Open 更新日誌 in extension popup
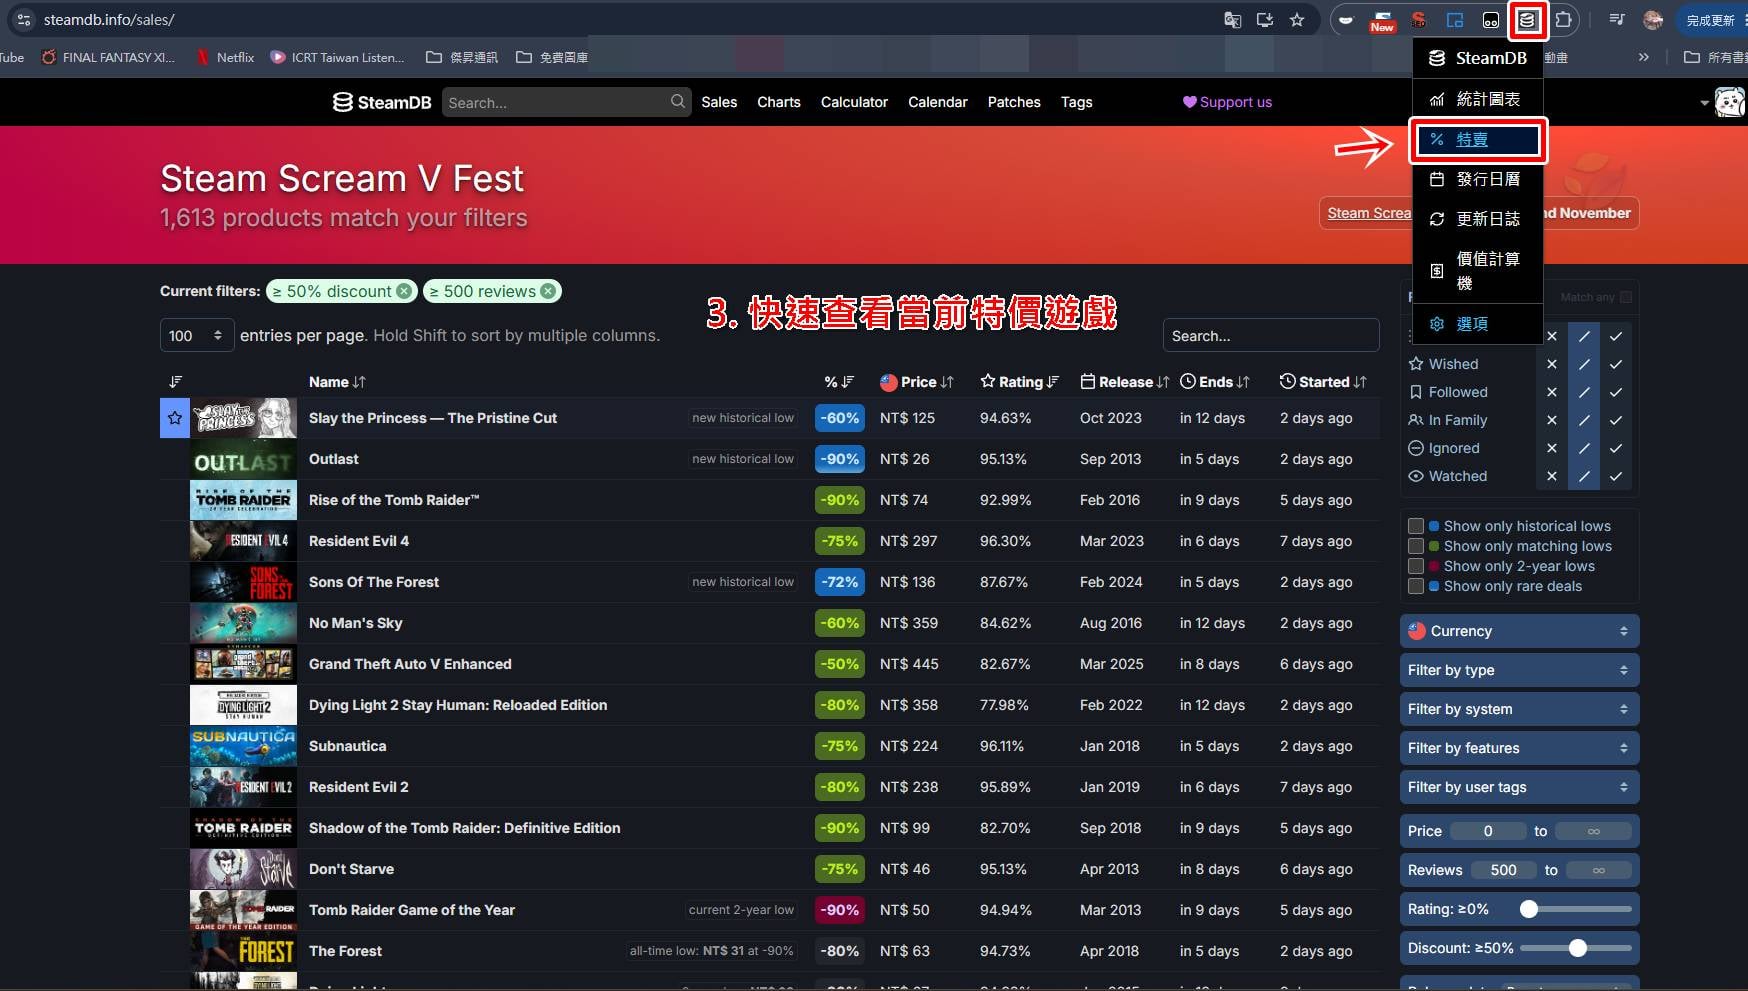This screenshot has width=1748, height=991. [1477, 219]
